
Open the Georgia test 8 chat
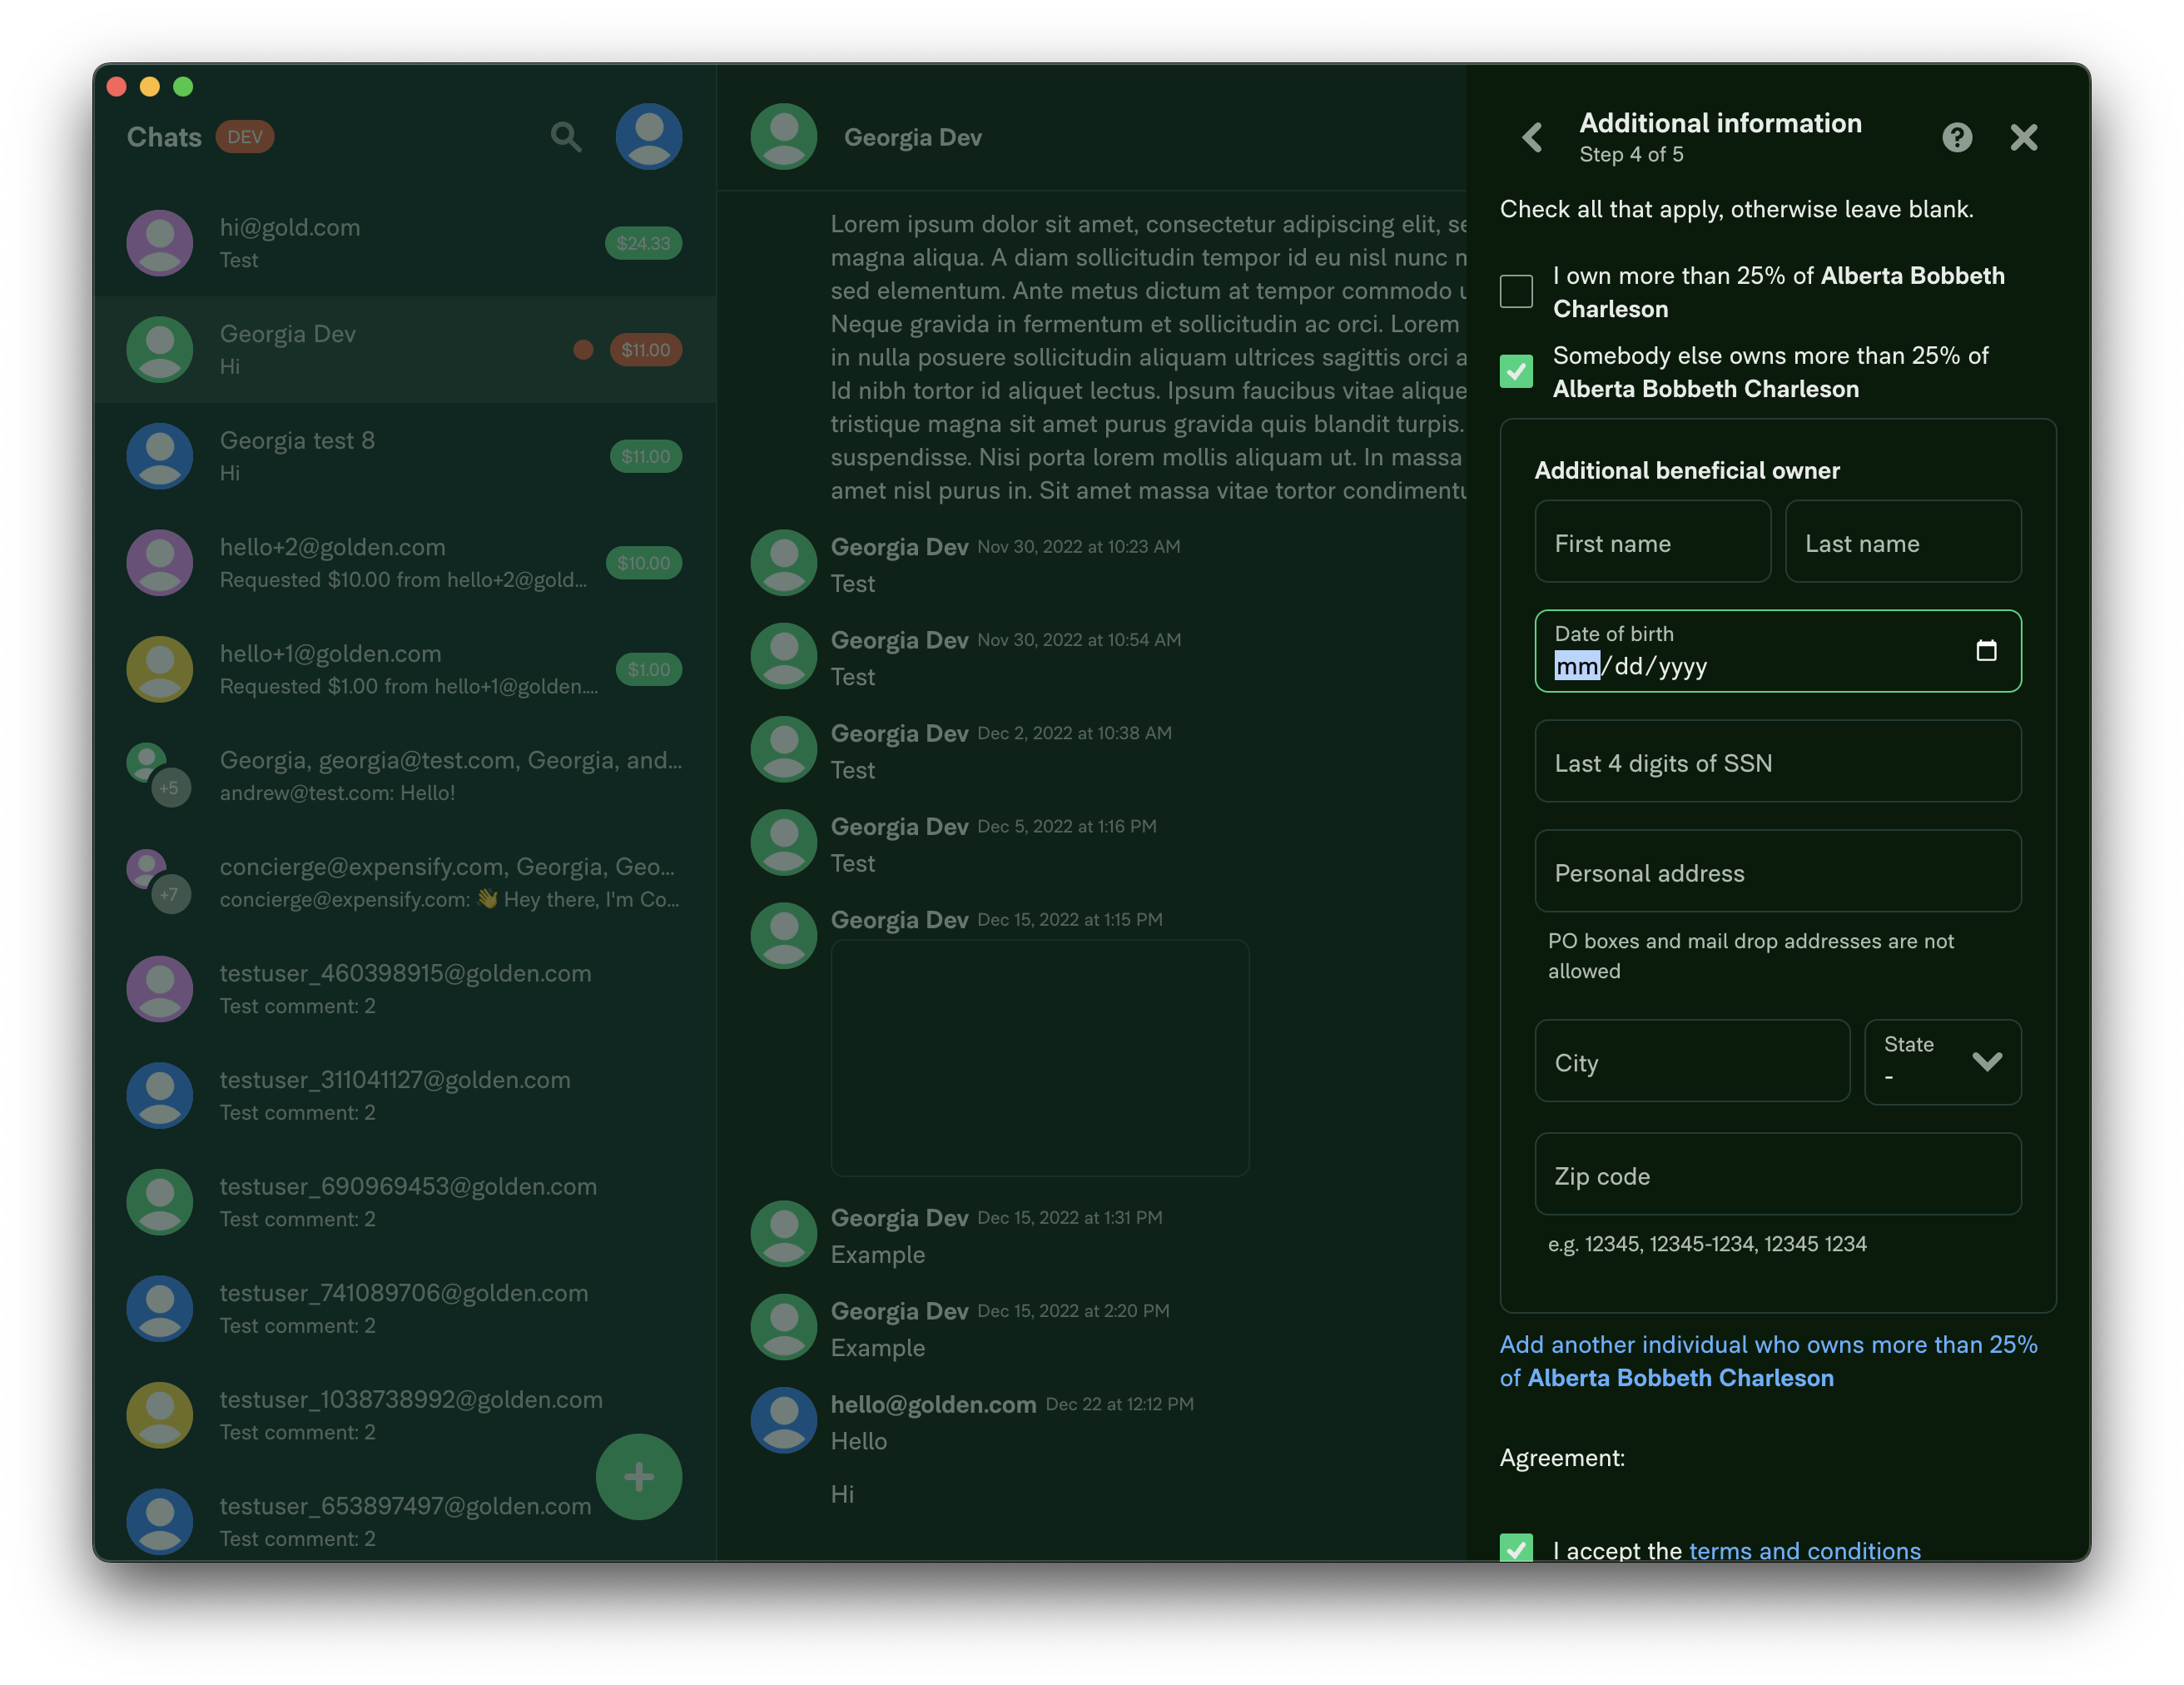pos(405,456)
